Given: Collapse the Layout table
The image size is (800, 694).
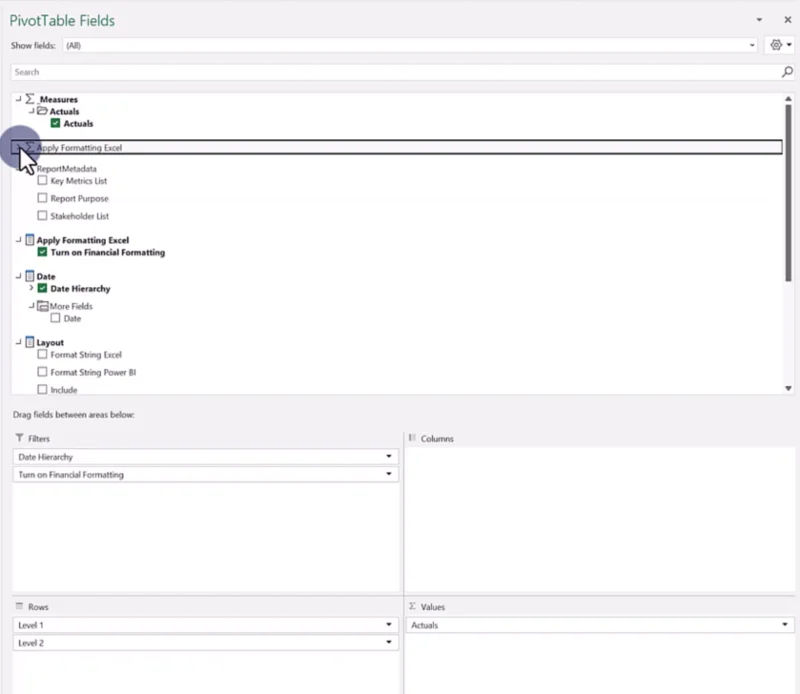Looking at the screenshot, I should 18,341.
